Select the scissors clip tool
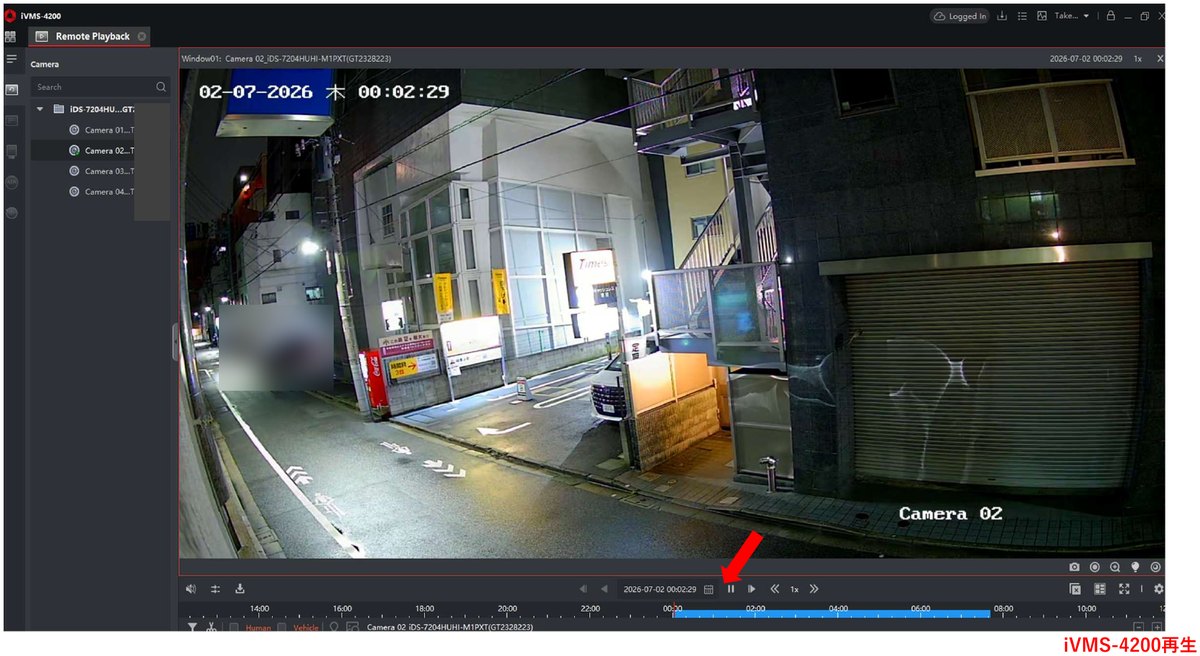Viewport: 1200px width, 656px height. pos(211,627)
